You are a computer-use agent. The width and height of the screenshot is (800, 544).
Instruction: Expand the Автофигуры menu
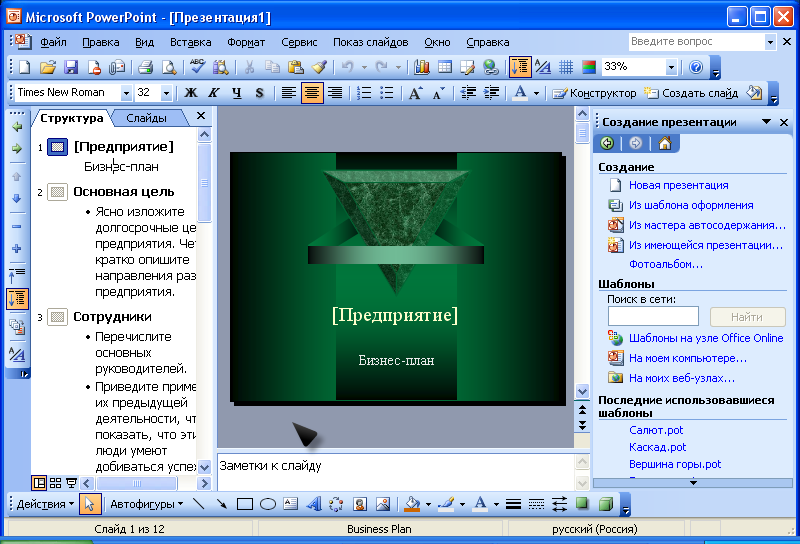[146, 504]
